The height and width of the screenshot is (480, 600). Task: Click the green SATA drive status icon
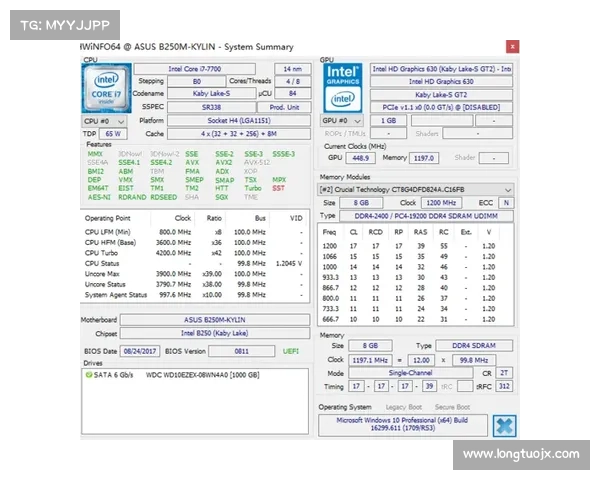90,374
